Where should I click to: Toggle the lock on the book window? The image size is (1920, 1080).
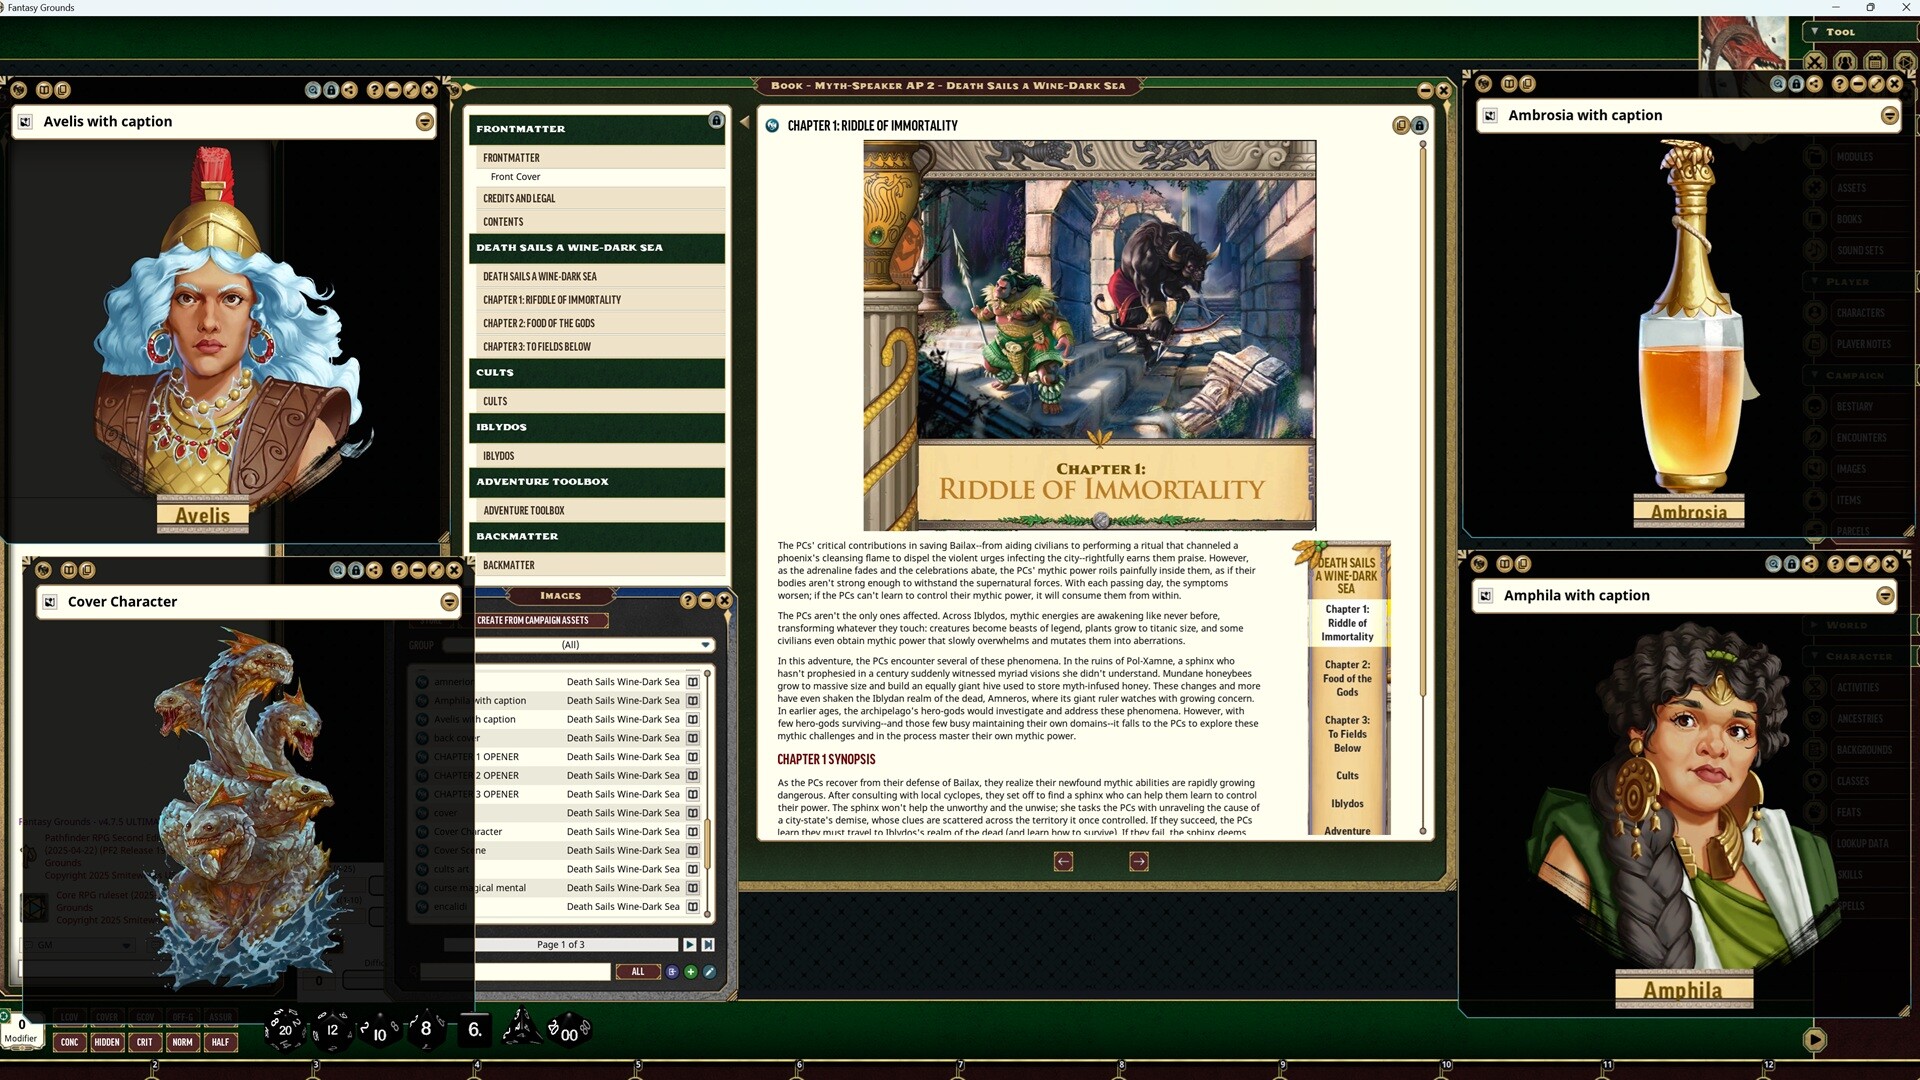point(1419,125)
